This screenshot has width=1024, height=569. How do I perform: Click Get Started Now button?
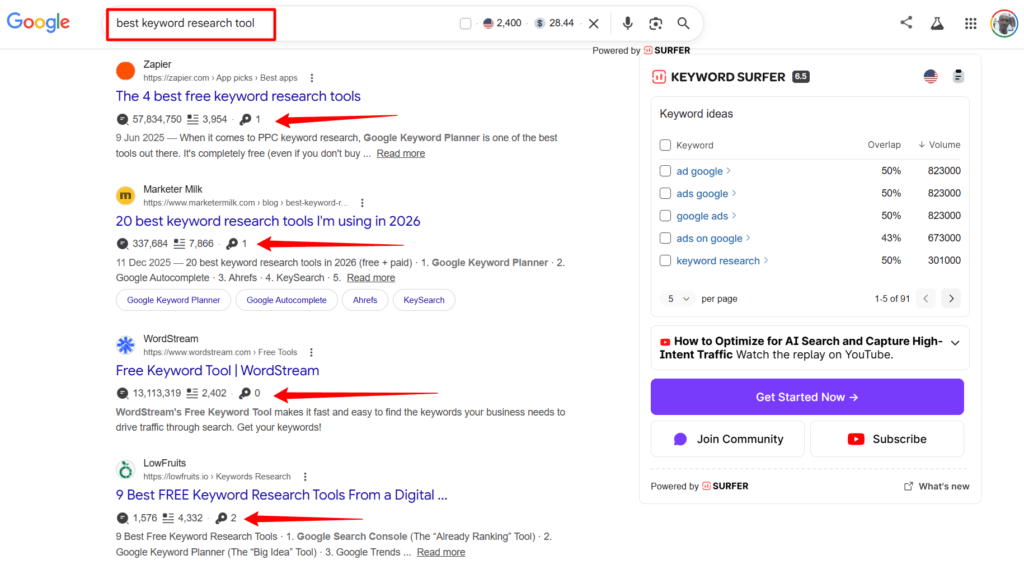[807, 397]
